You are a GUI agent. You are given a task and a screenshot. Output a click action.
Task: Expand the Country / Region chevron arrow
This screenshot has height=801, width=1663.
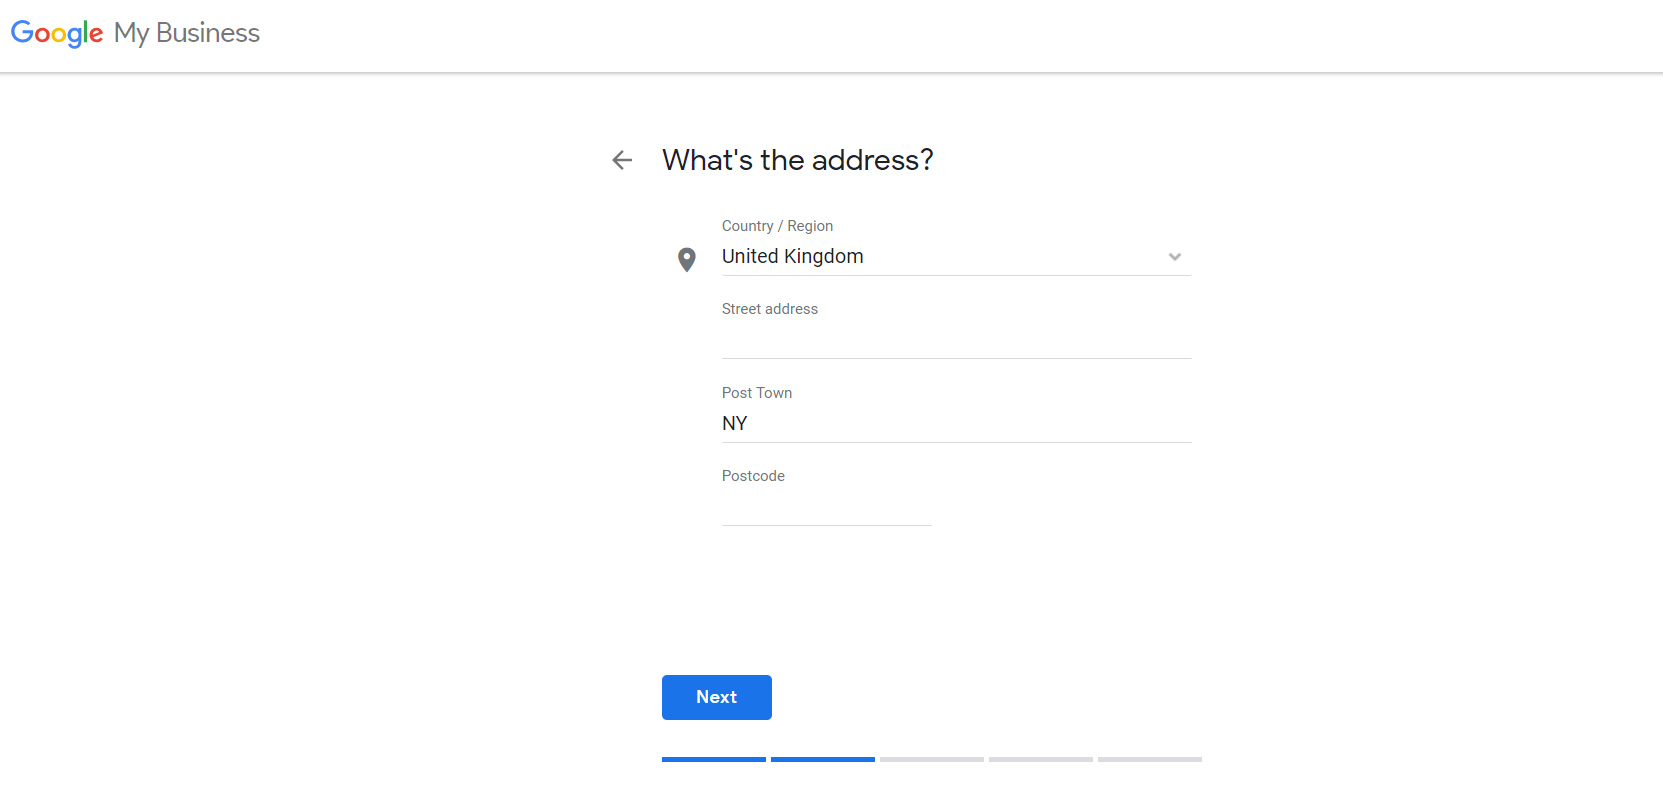(x=1175, y=257)
